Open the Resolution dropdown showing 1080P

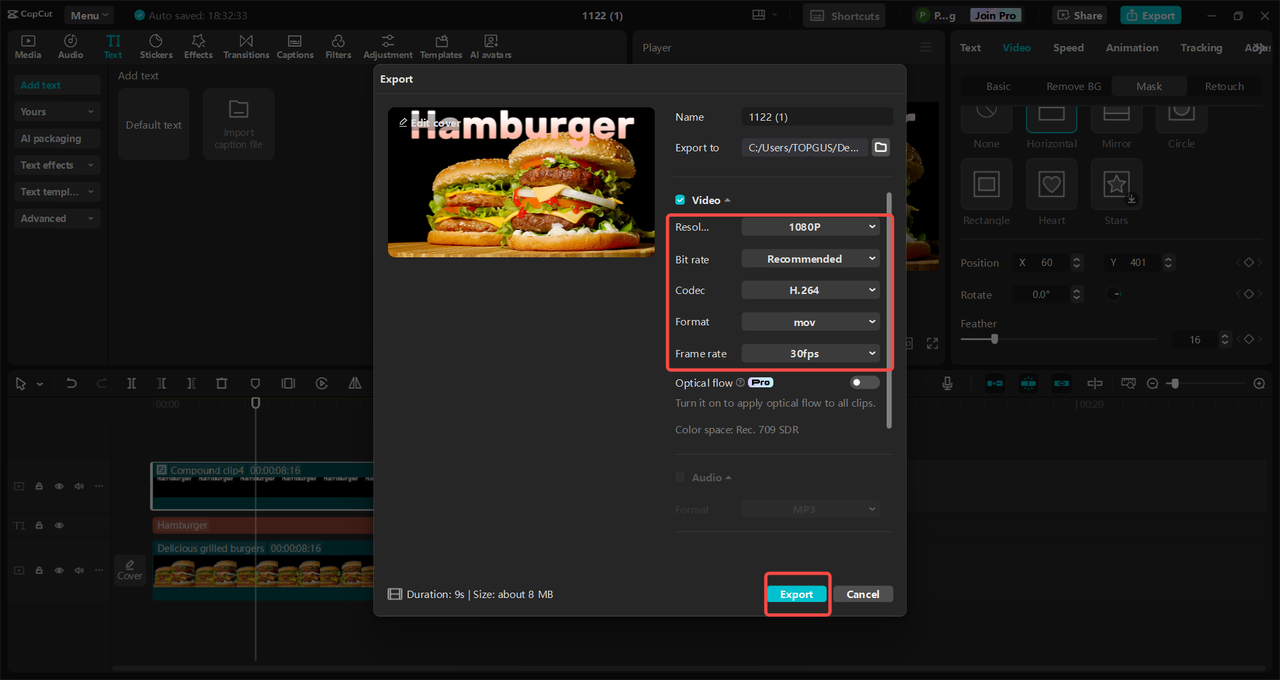click(x=811, y=227)
